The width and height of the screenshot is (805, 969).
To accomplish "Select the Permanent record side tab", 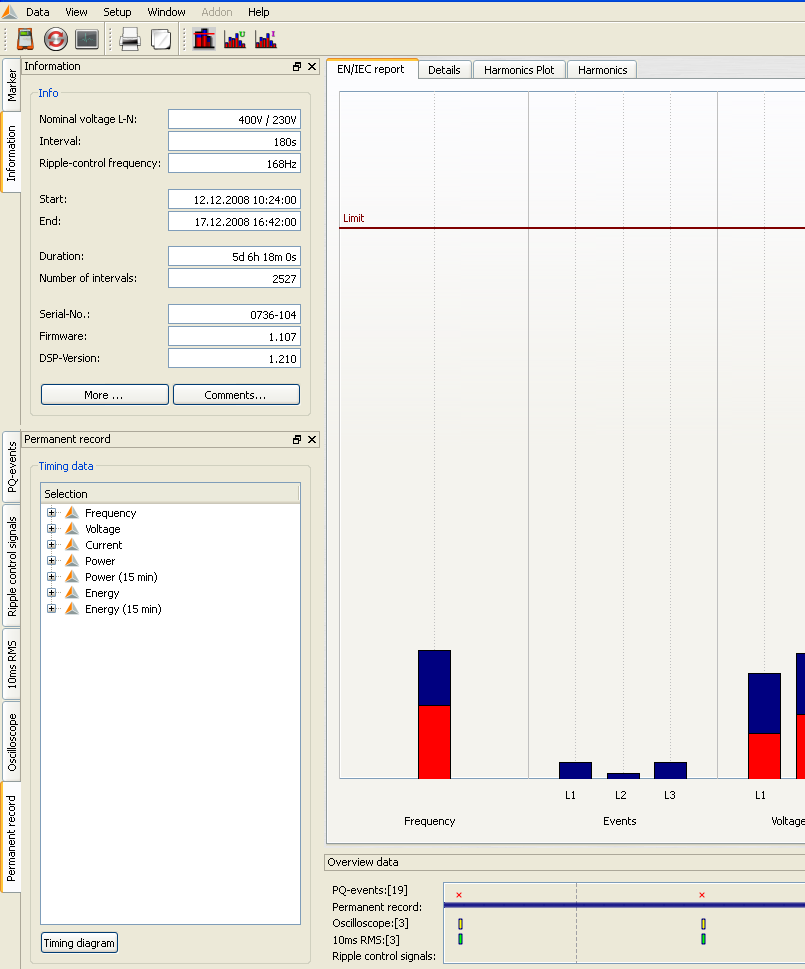I will pos(11,838).
